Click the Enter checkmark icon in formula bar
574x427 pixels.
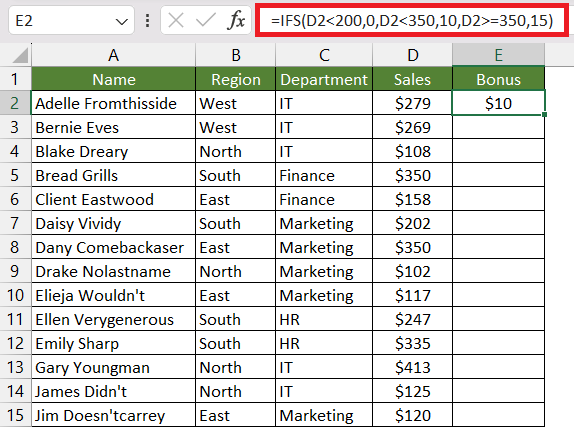click(x=205, y=20)
